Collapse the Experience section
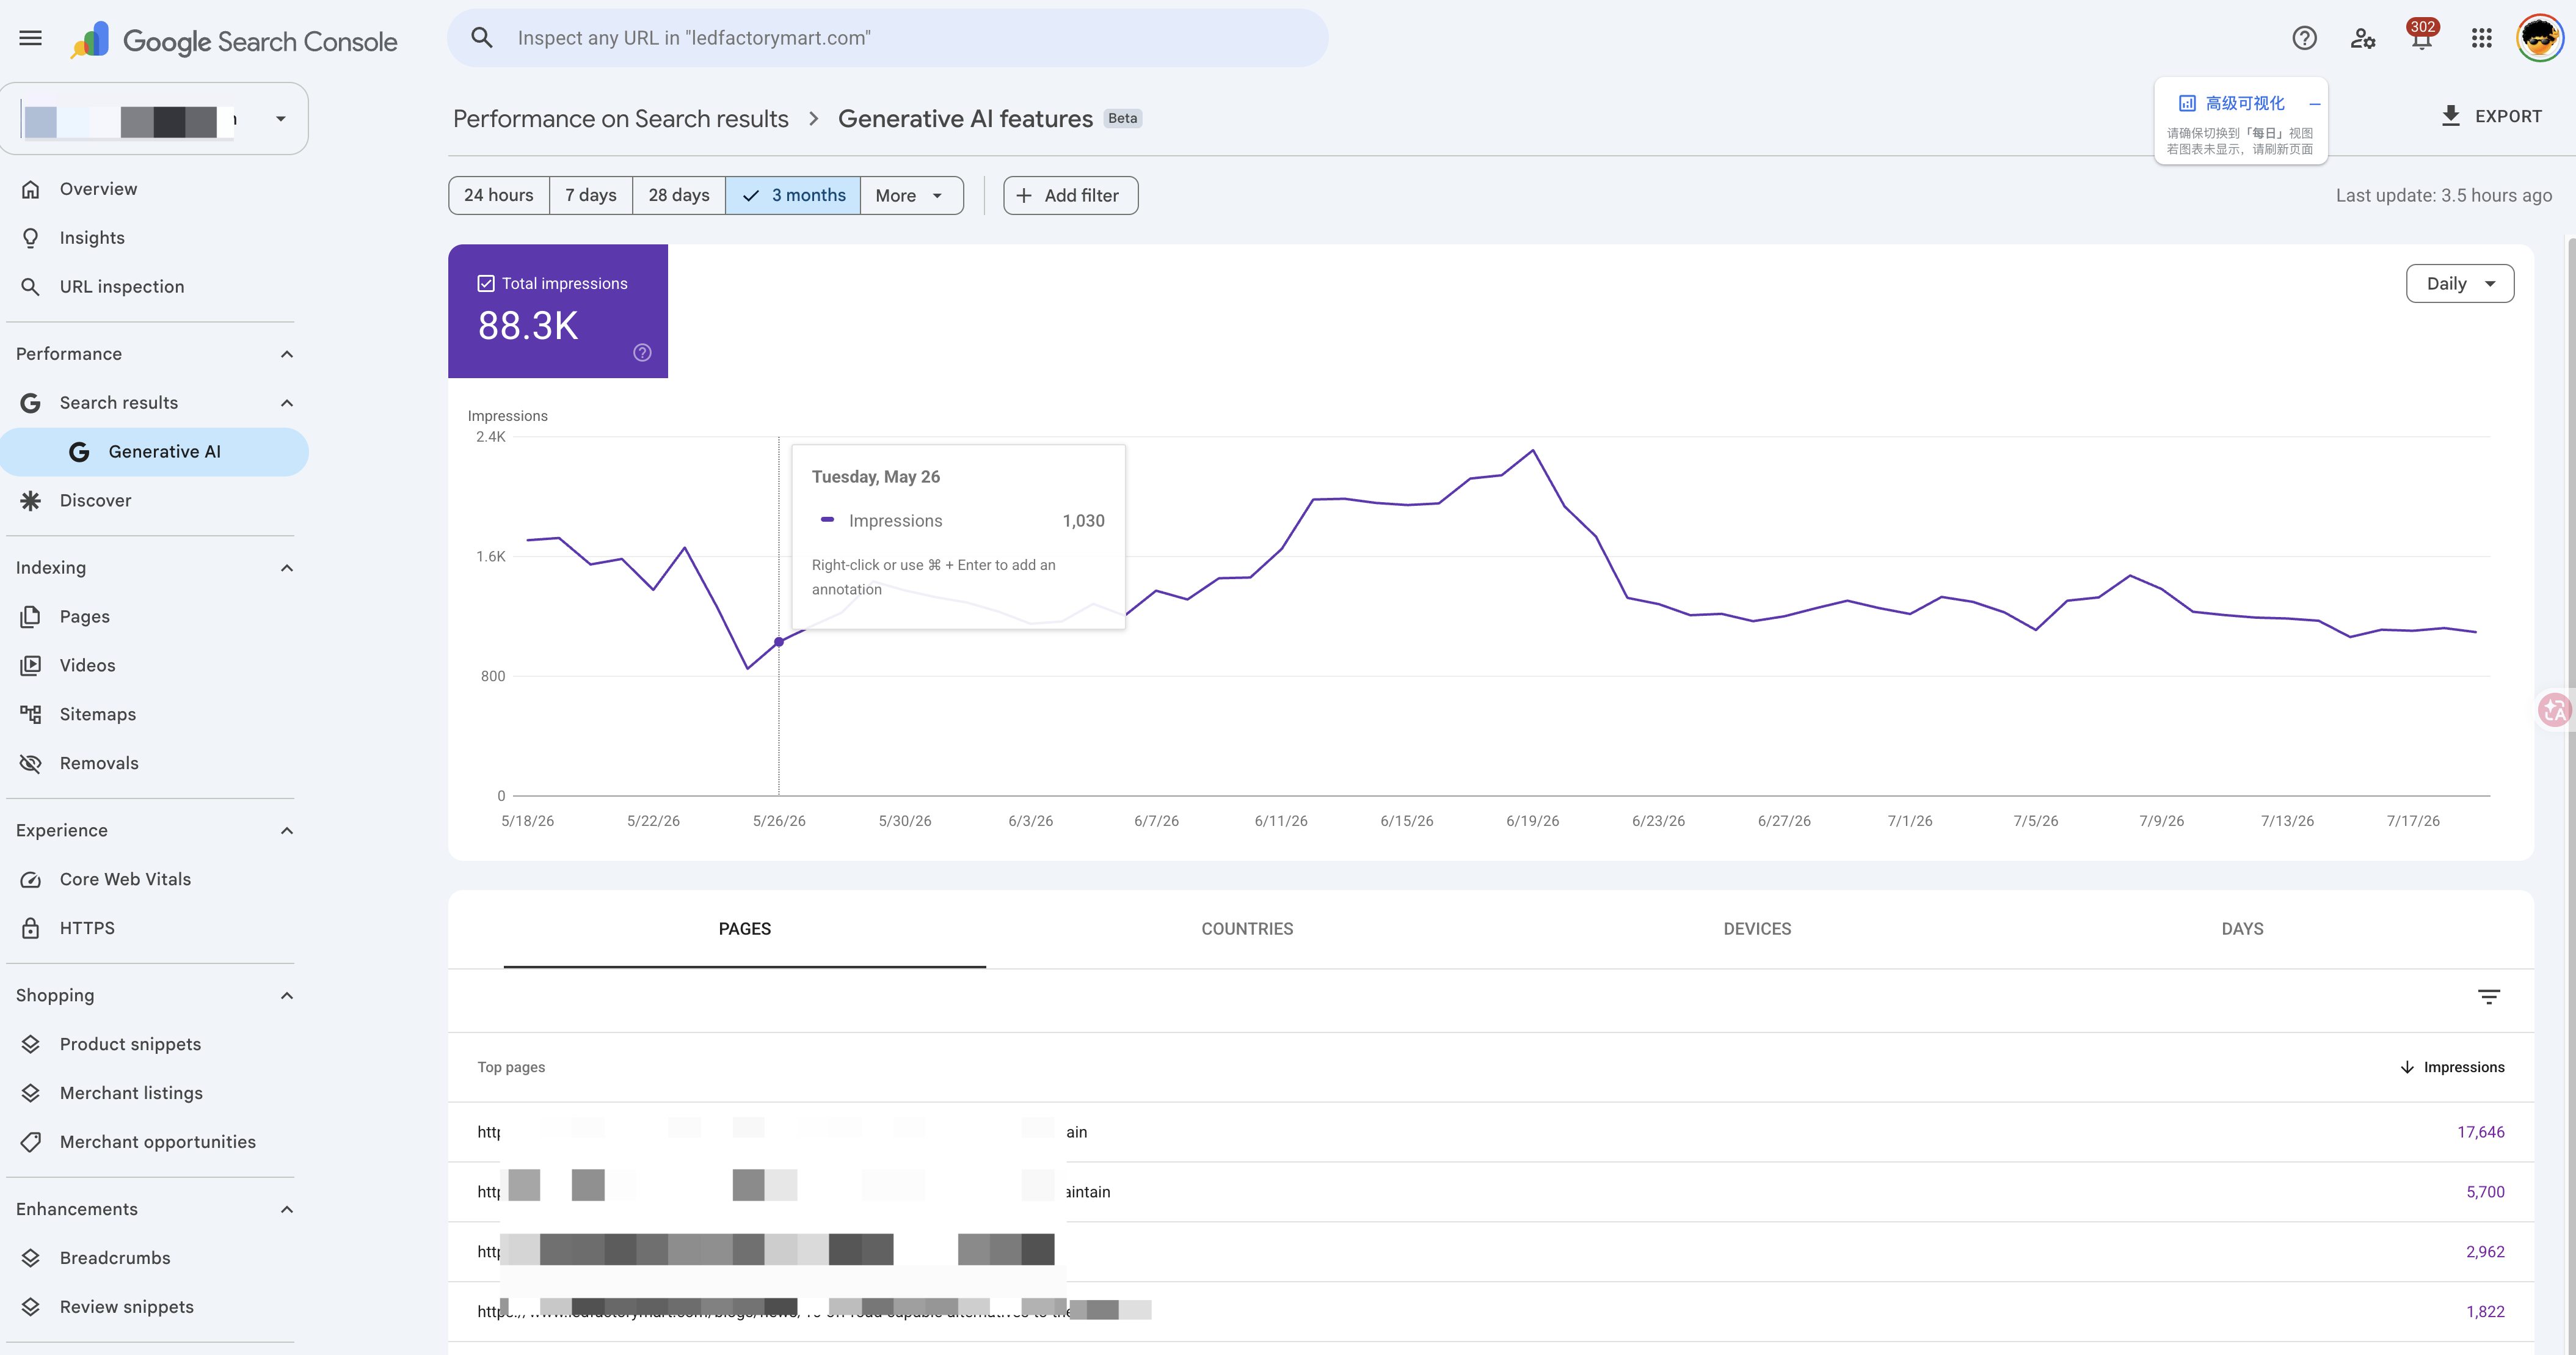Image resolution: width=2576 pixels, height=1355 pixels. 287,831
